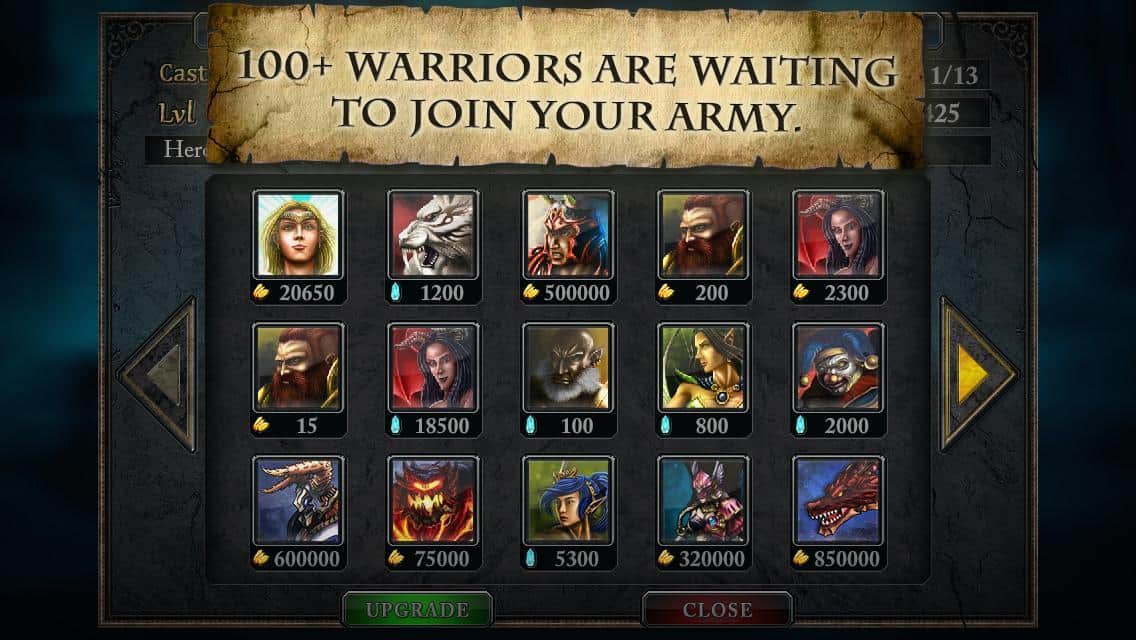Click the 1/13 page counter
Image resolution: width=1136 pixels, height=640 pixels.
click(956, 75)
